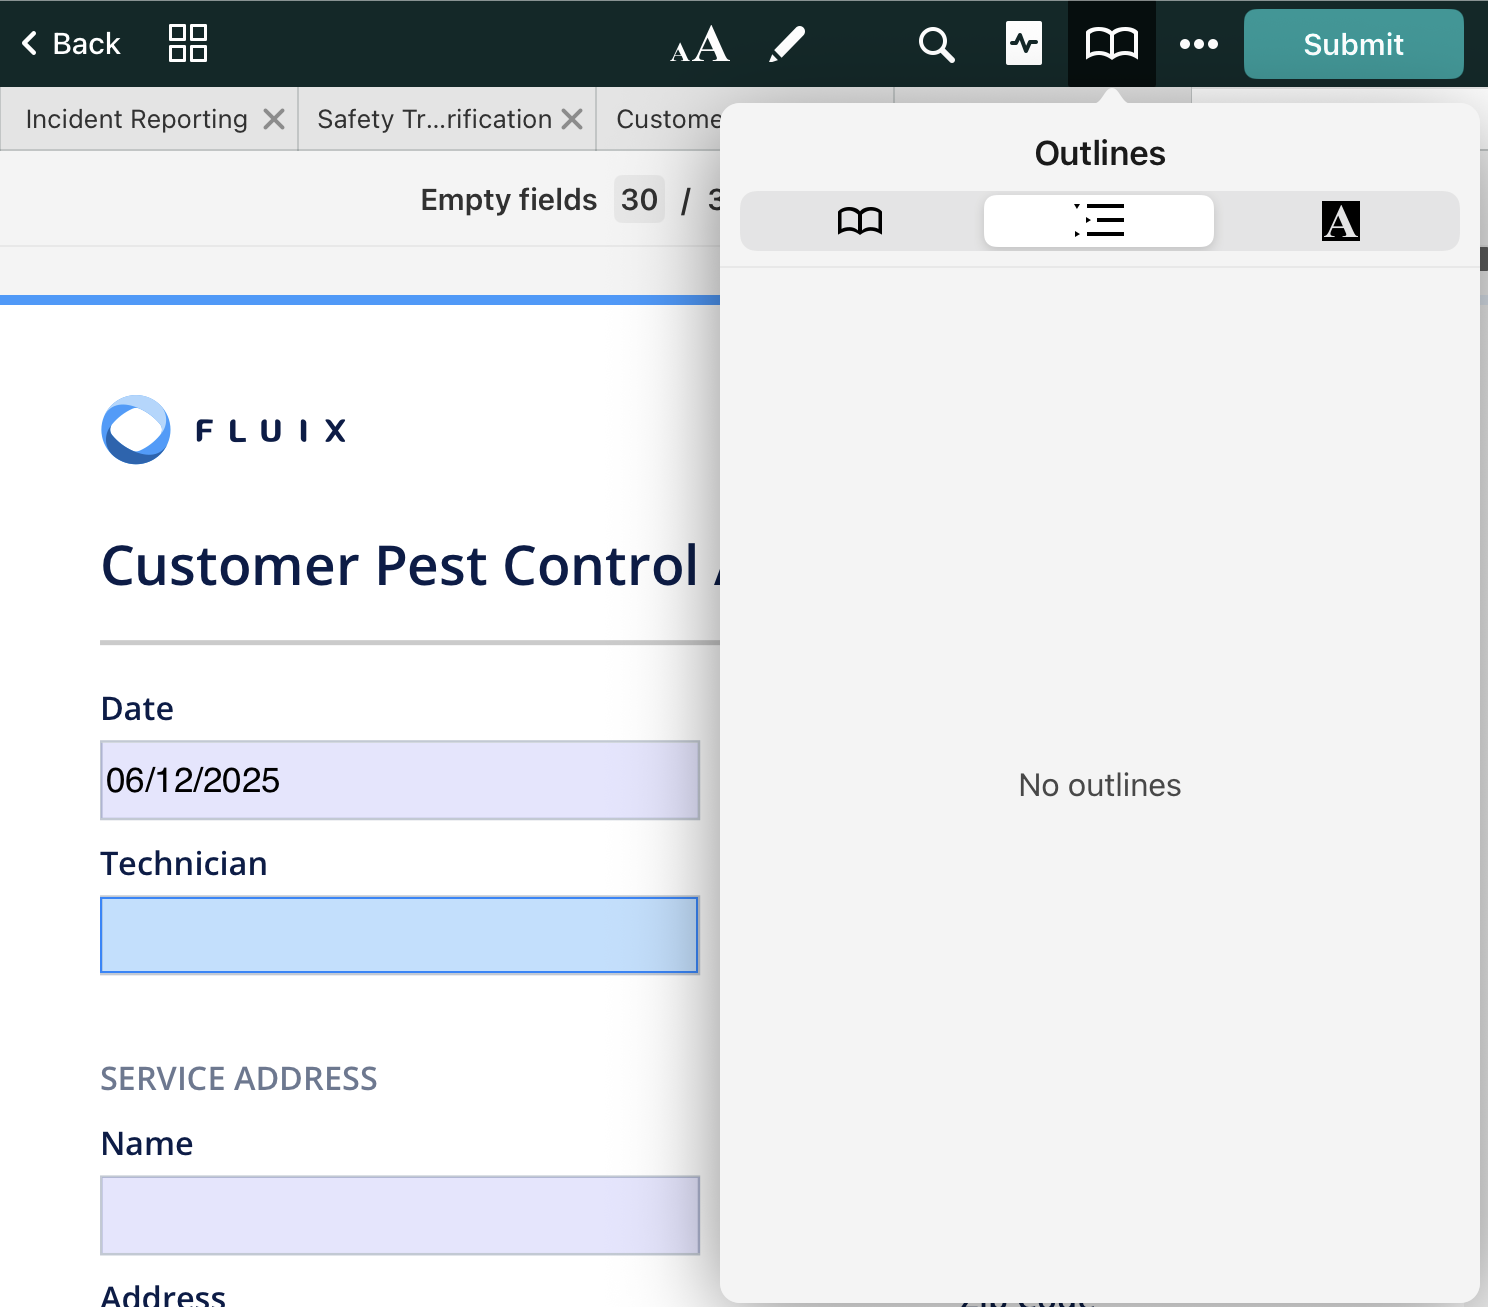The height and width of the screenshot is (1307, 1488).
Task: Close the Outlines book icon in toolbar
Action: 1111,44
